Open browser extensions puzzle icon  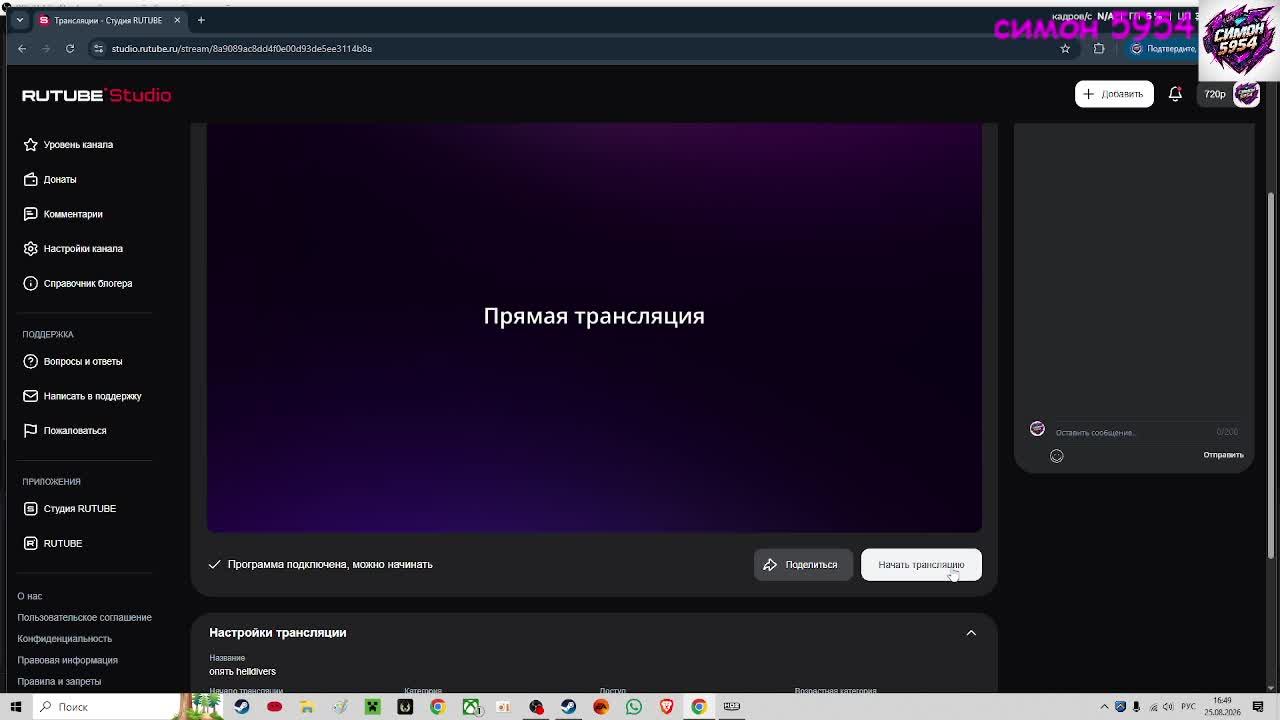pyautogui.click(x=1099, y=48)
